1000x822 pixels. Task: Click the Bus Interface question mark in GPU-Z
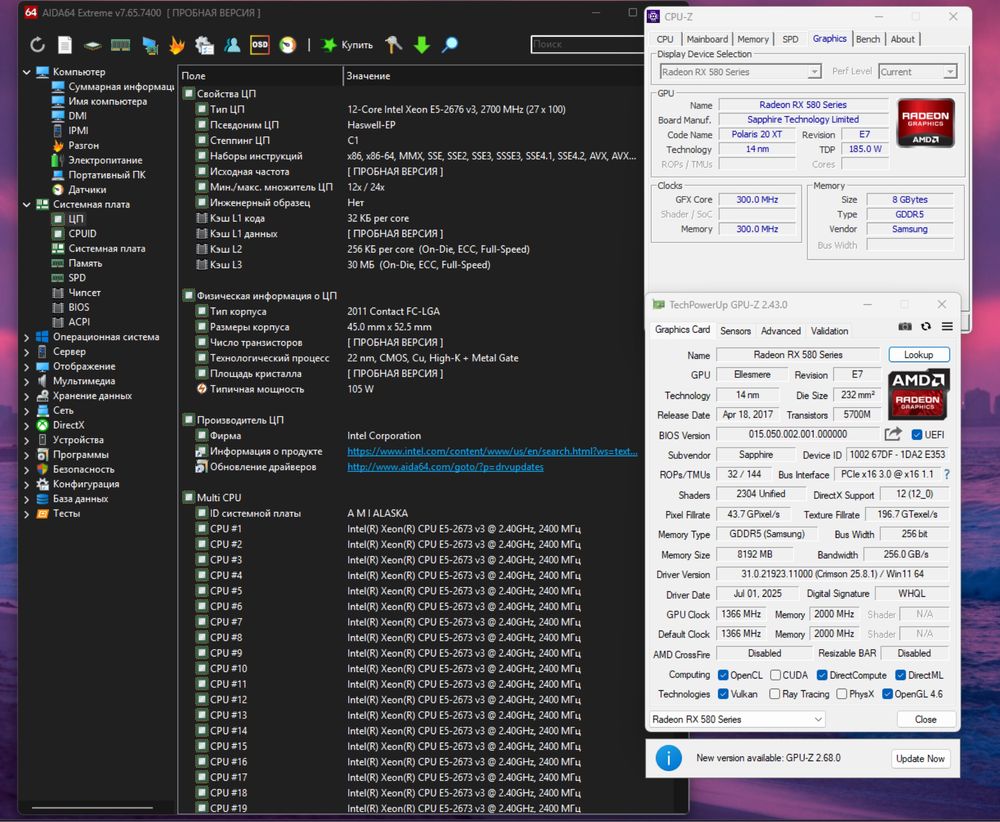click(946, 474)
